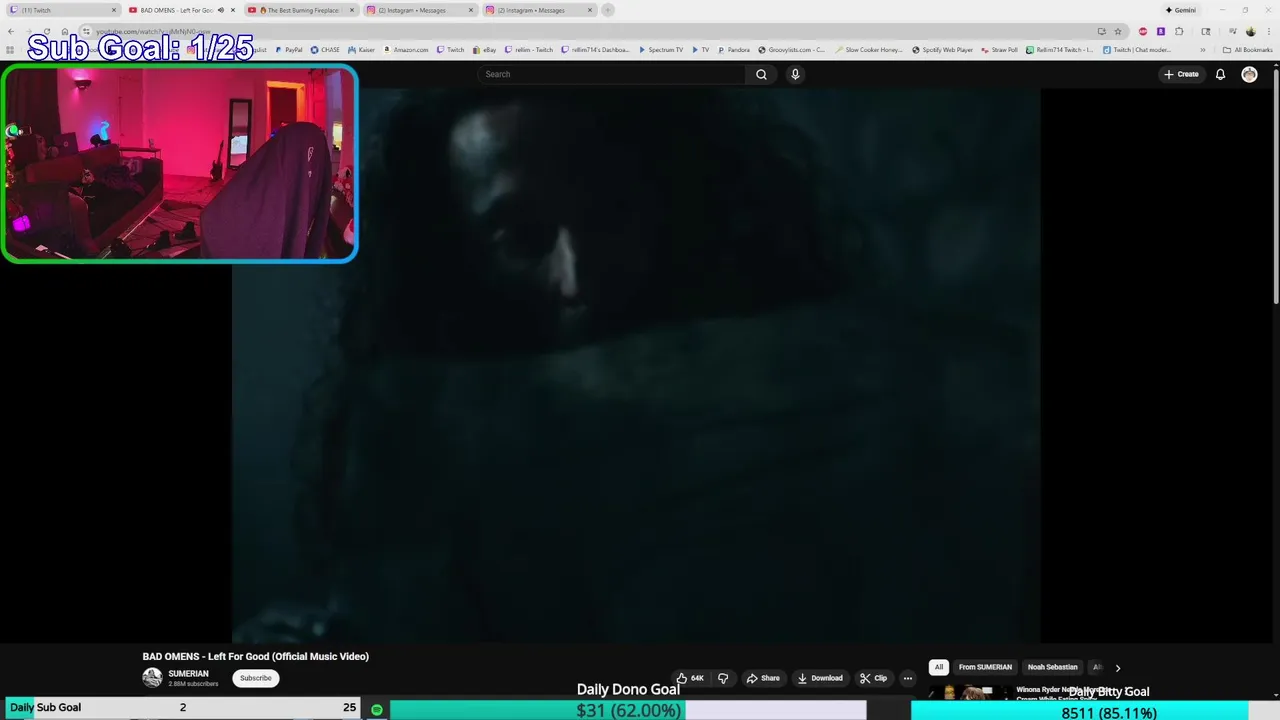1280x720 pixels.
Task: Open the PayPal bookmark
Action: [288, 50]
